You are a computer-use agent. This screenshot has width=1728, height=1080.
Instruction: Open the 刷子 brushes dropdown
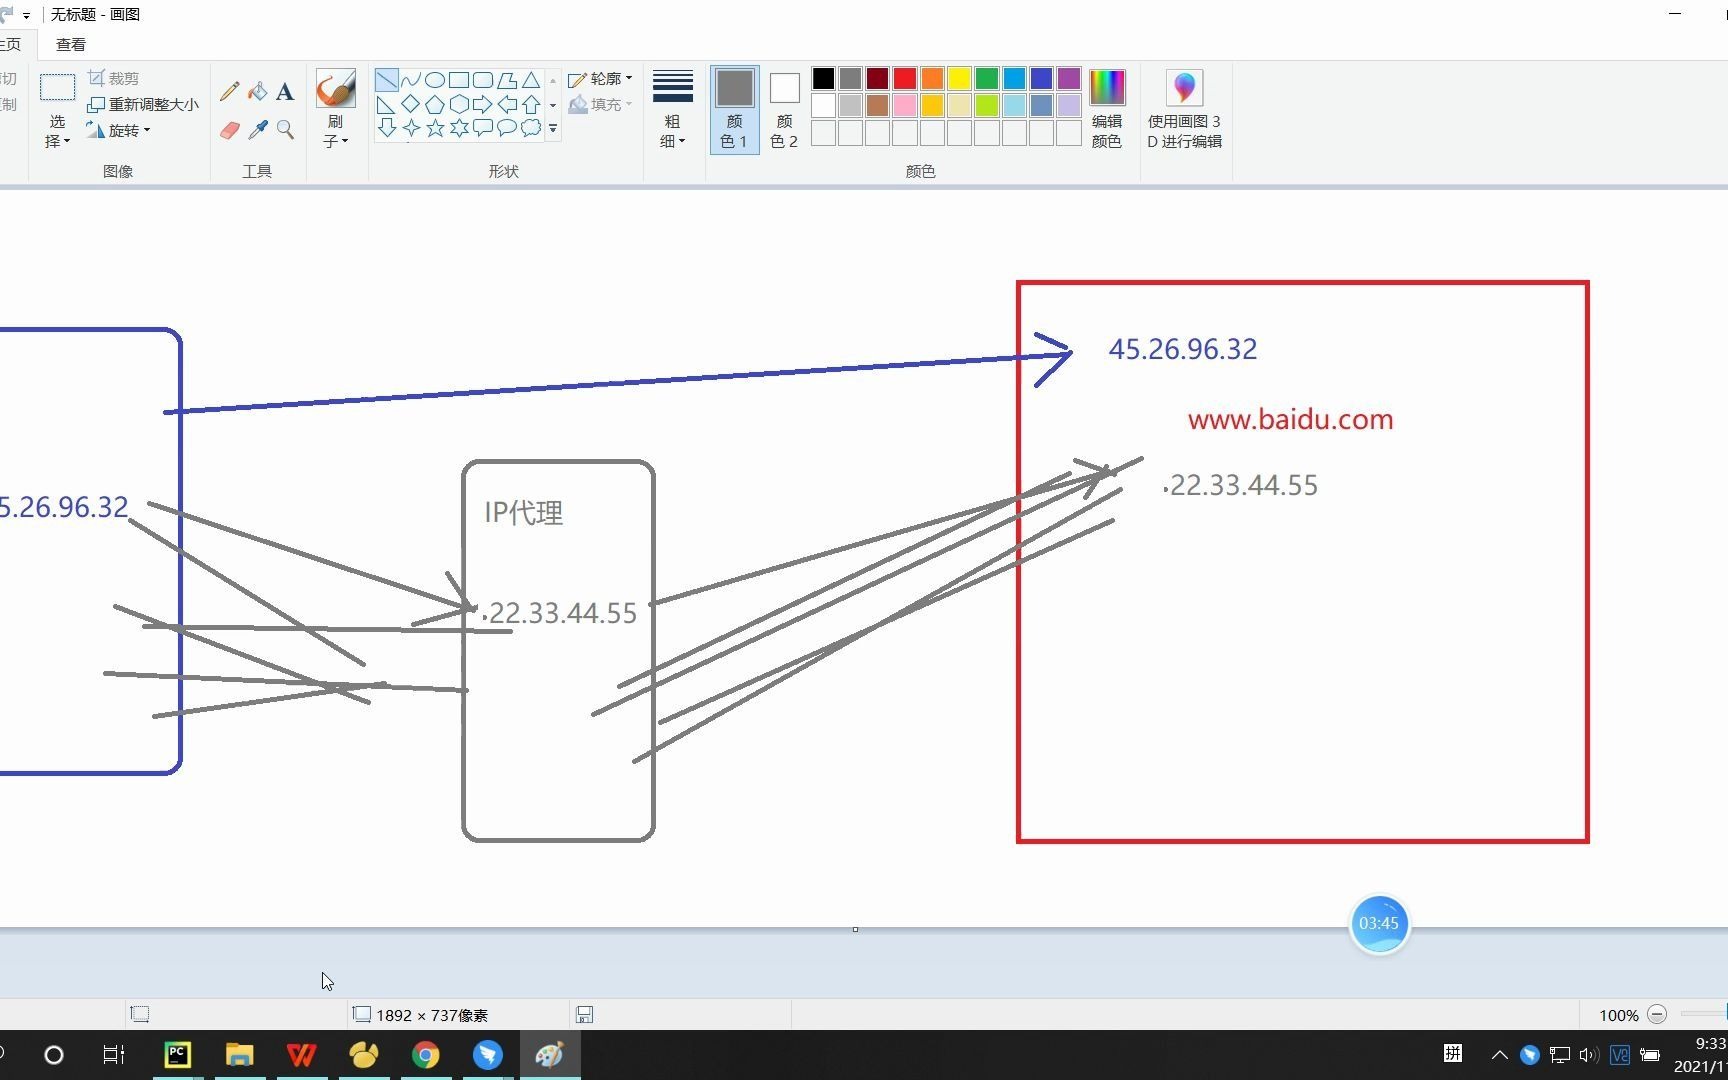tap(335, 131)
